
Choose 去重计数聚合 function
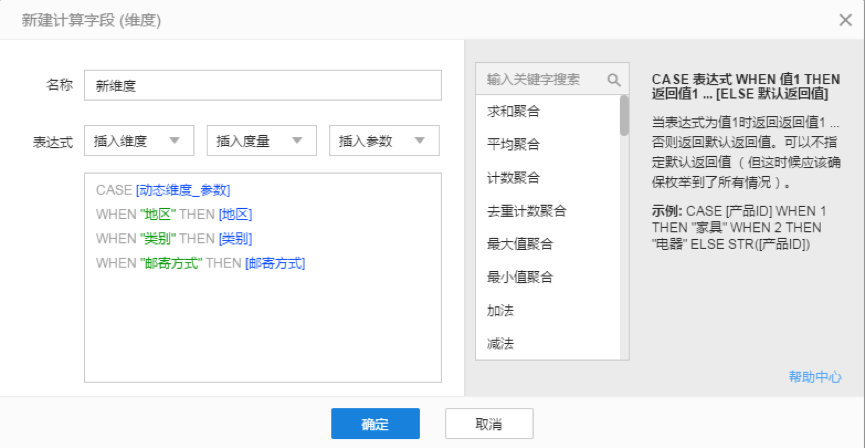526,210
